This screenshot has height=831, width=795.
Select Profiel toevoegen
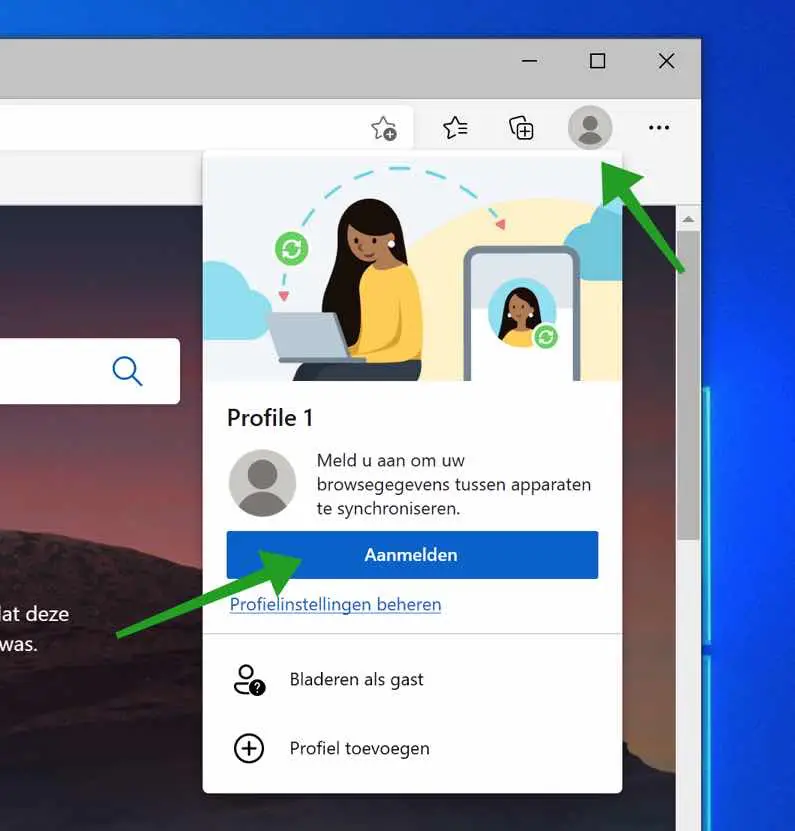(412, 748)
